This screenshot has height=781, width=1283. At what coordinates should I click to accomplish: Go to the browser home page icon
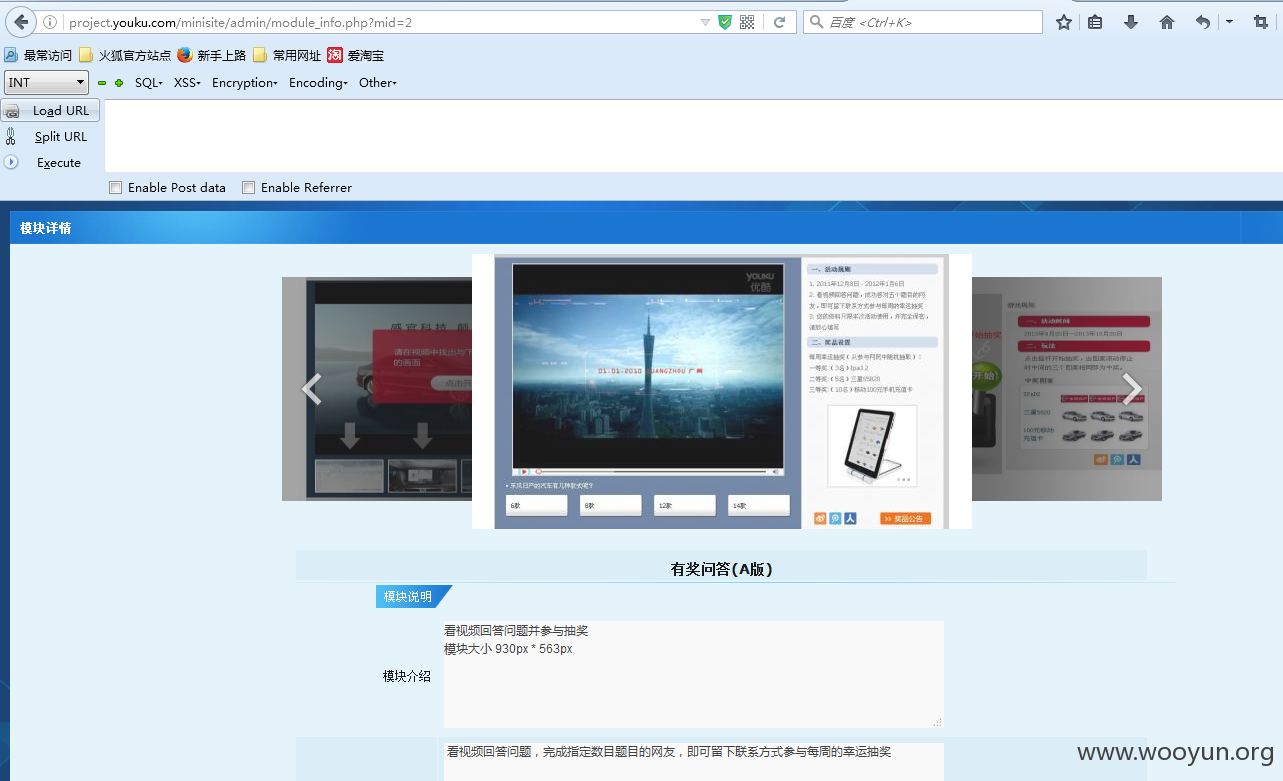tap(1167, 22)
